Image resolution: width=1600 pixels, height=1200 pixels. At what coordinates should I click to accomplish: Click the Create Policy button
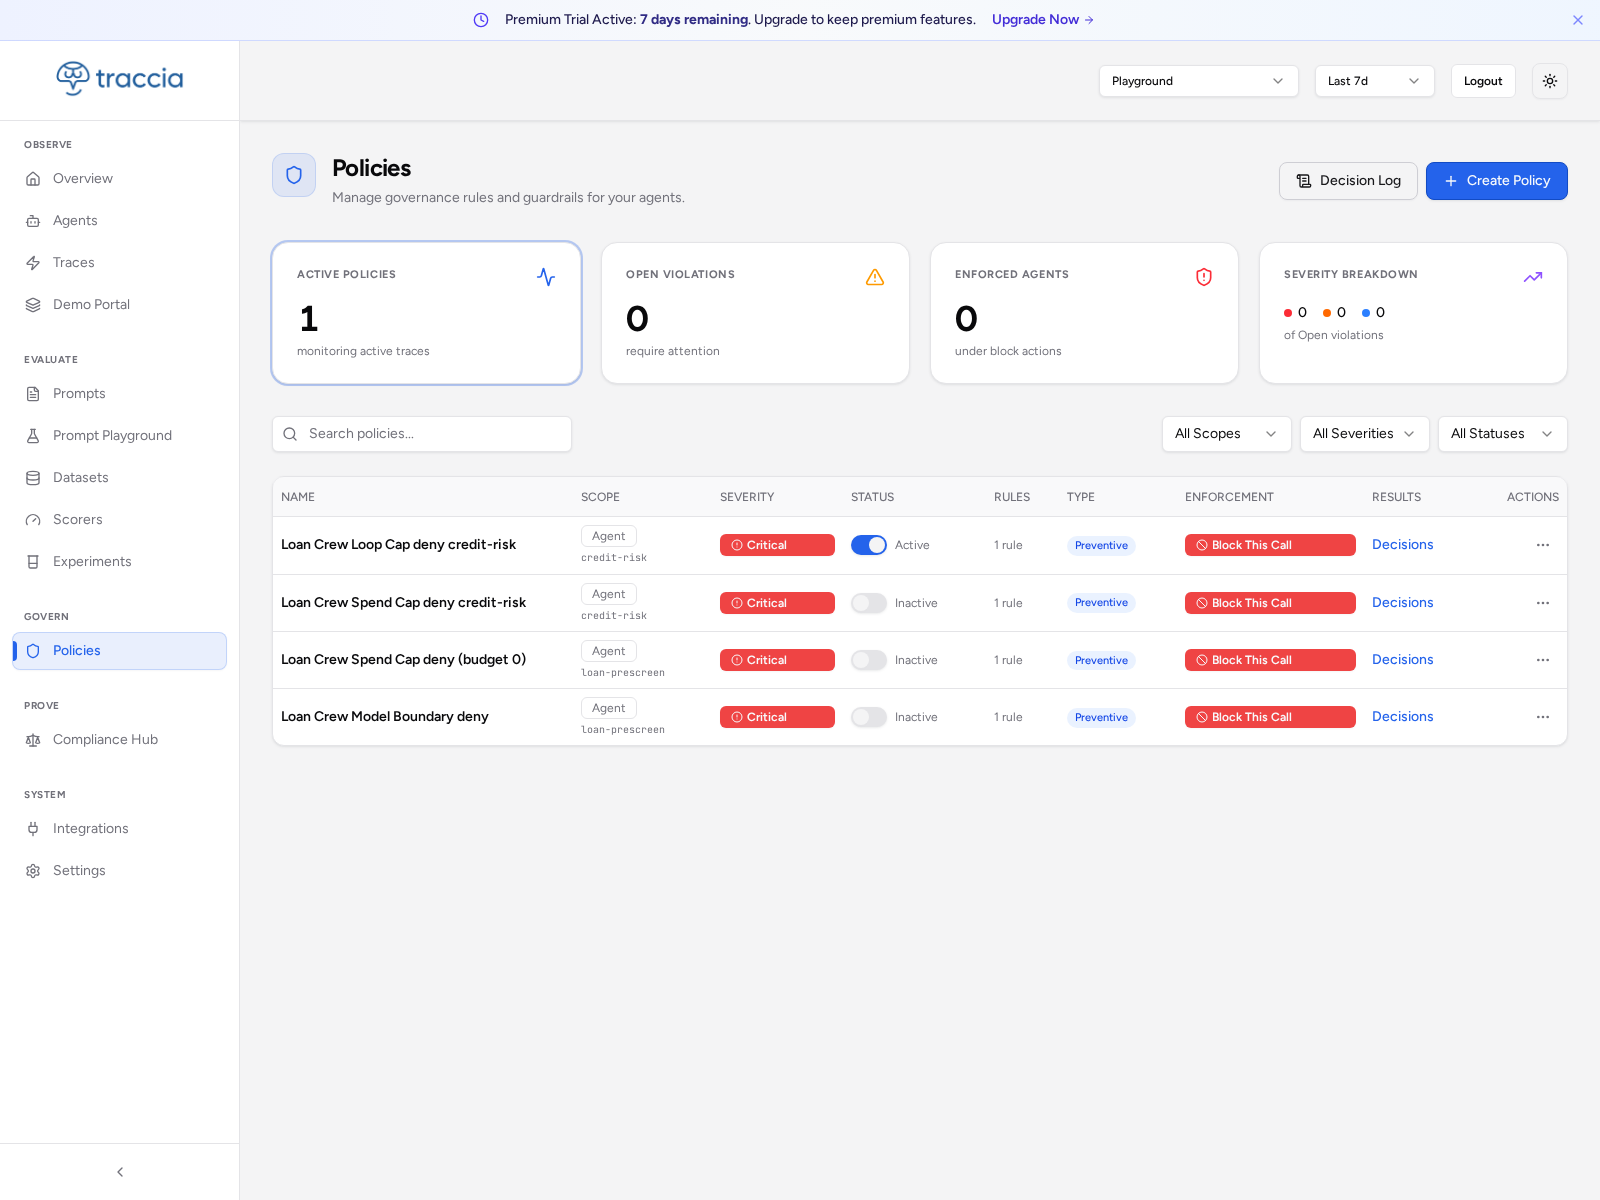pyautogui.click(x=1496, y=181)
